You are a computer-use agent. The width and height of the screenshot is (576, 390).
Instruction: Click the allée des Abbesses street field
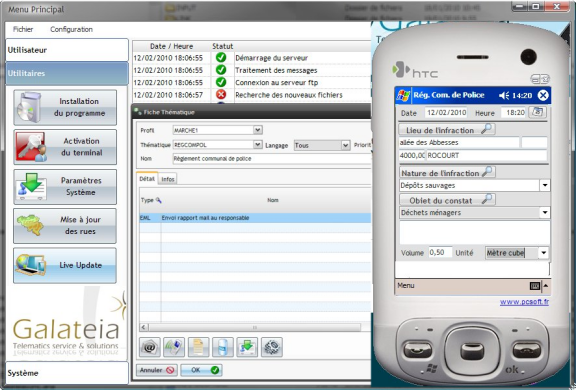click(x=459, y=142)
